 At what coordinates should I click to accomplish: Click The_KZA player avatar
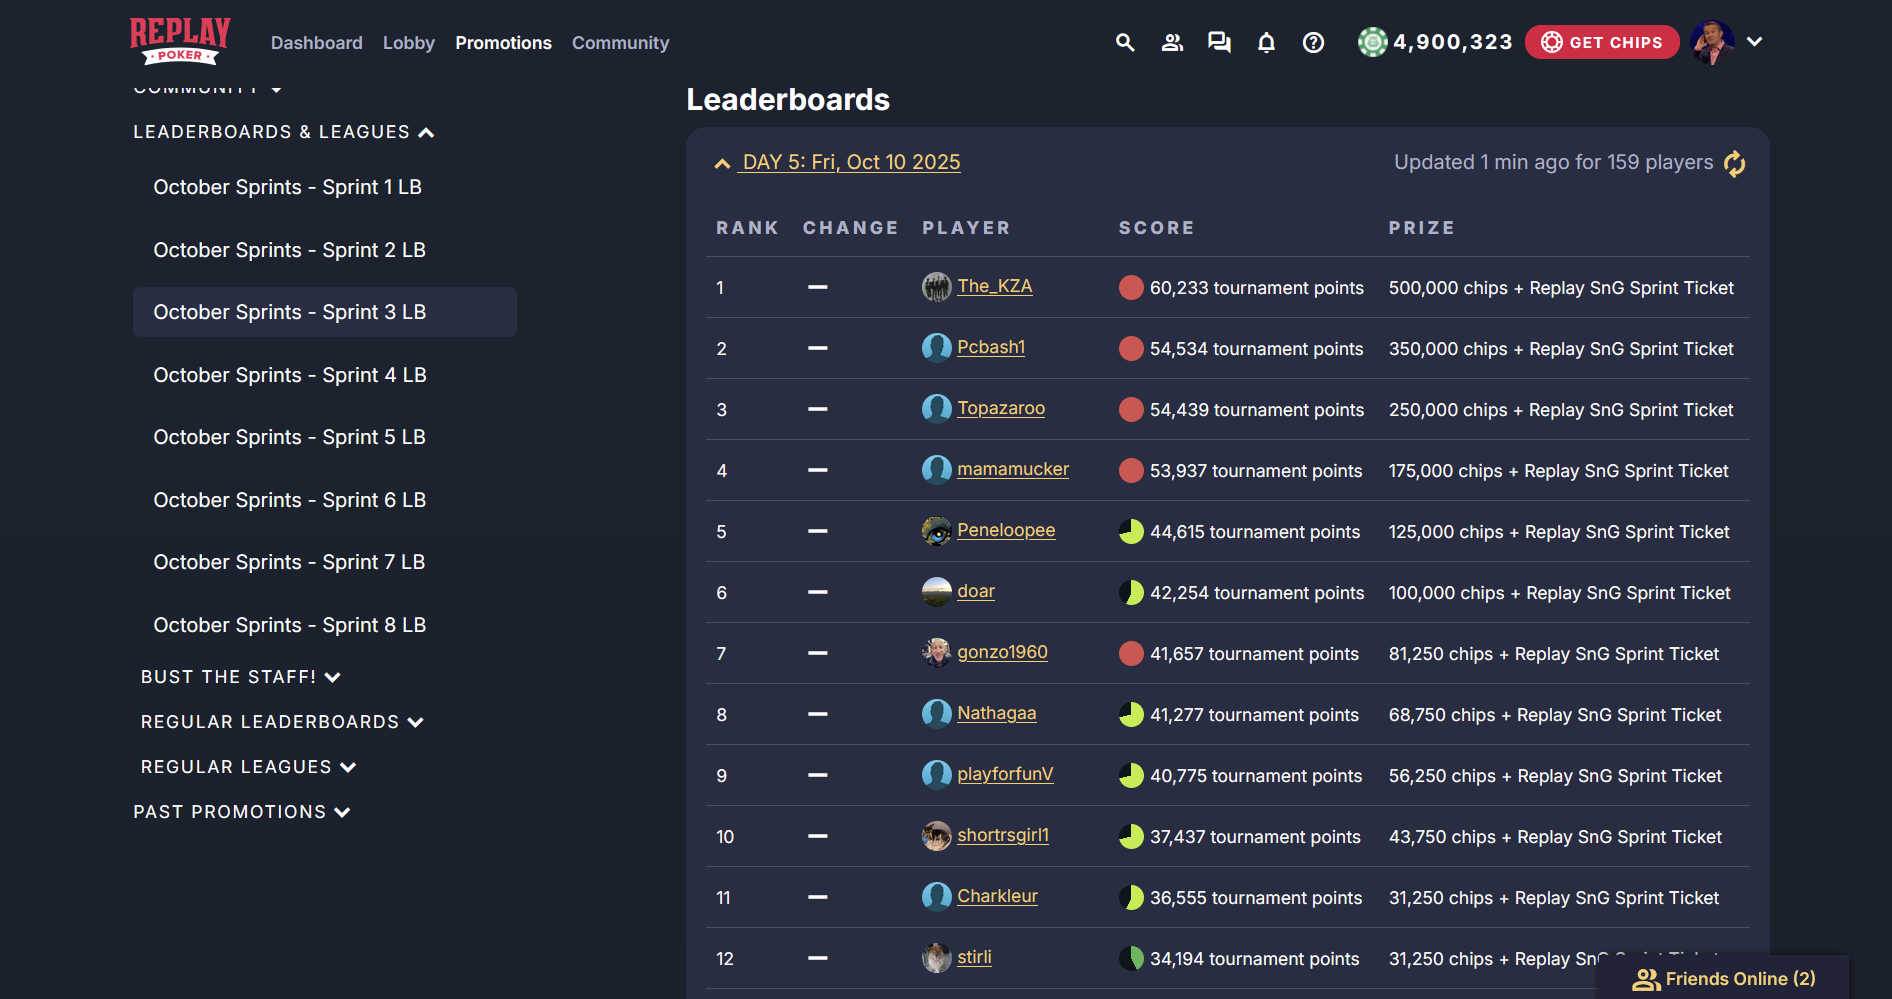[936, 287]
